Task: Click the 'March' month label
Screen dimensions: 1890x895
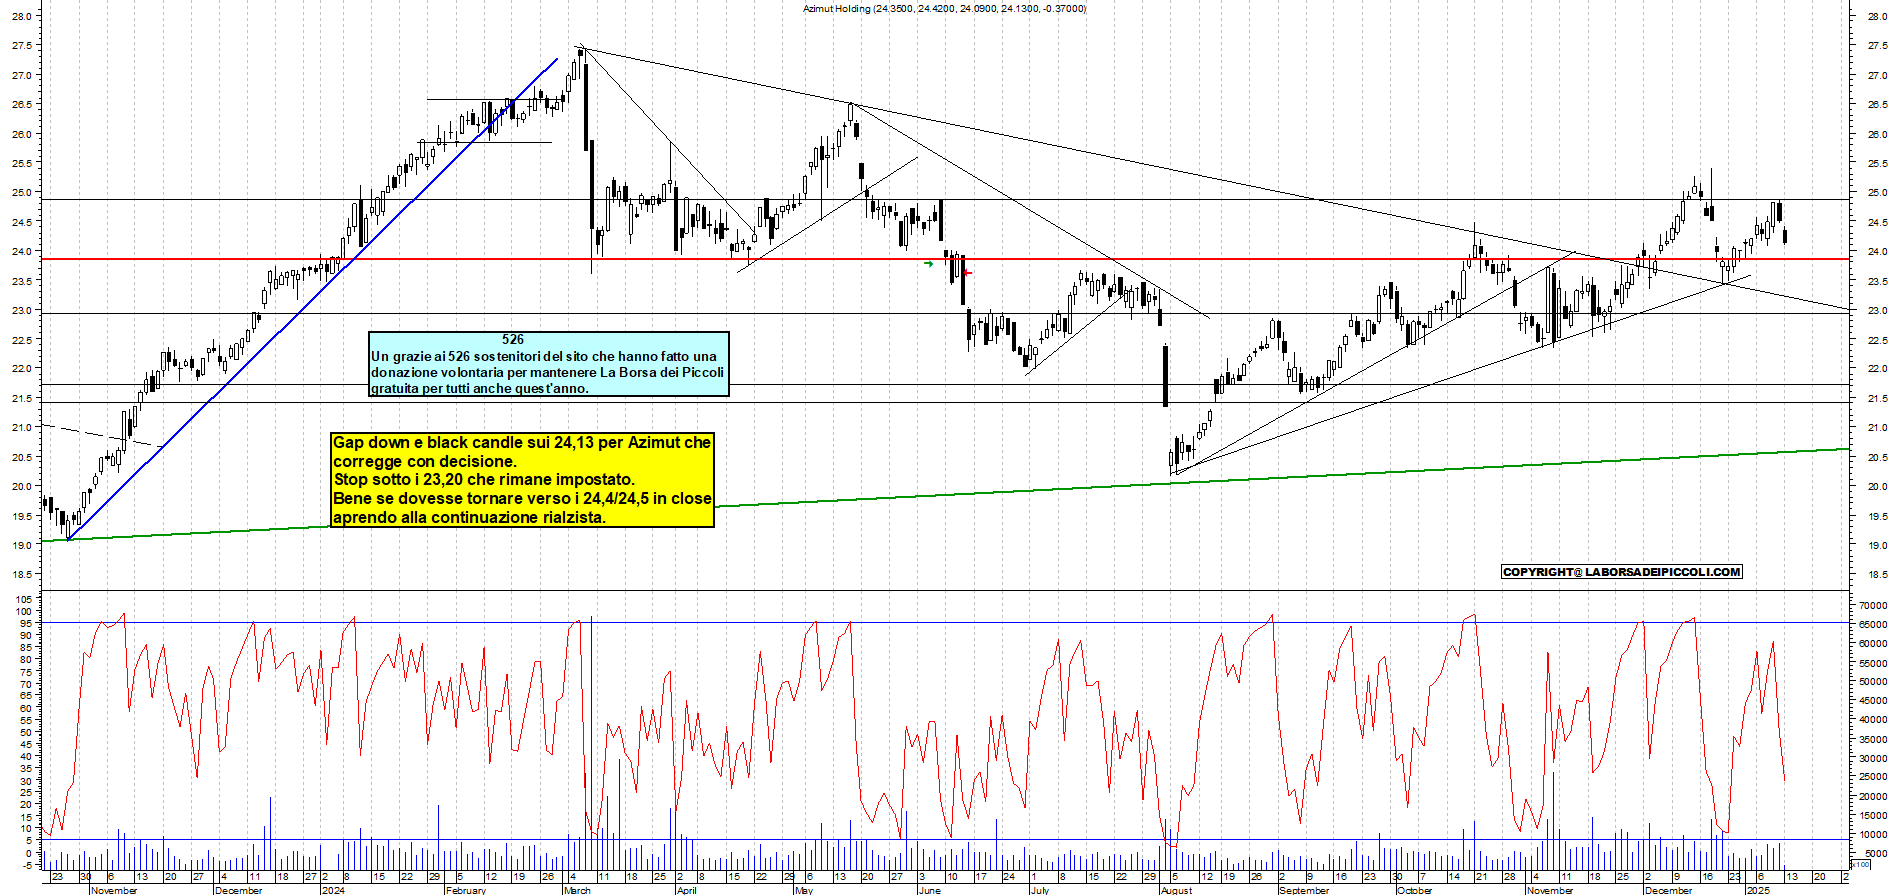Action: [578, 890]
